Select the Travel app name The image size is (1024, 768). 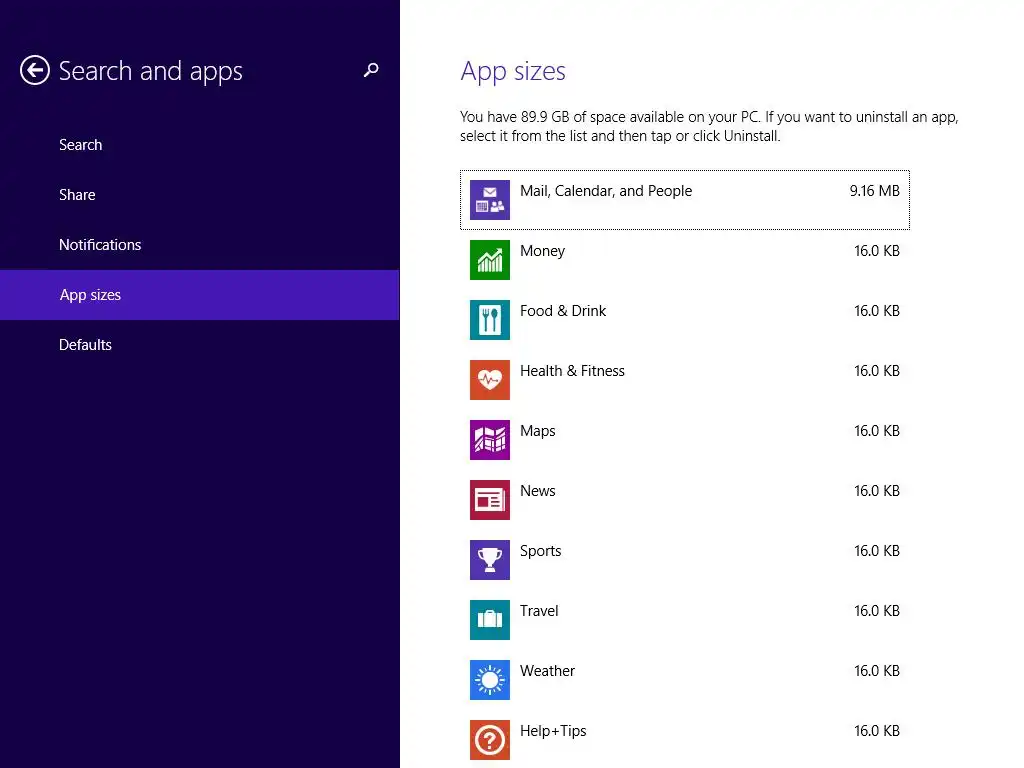click(x=539, y=611)
